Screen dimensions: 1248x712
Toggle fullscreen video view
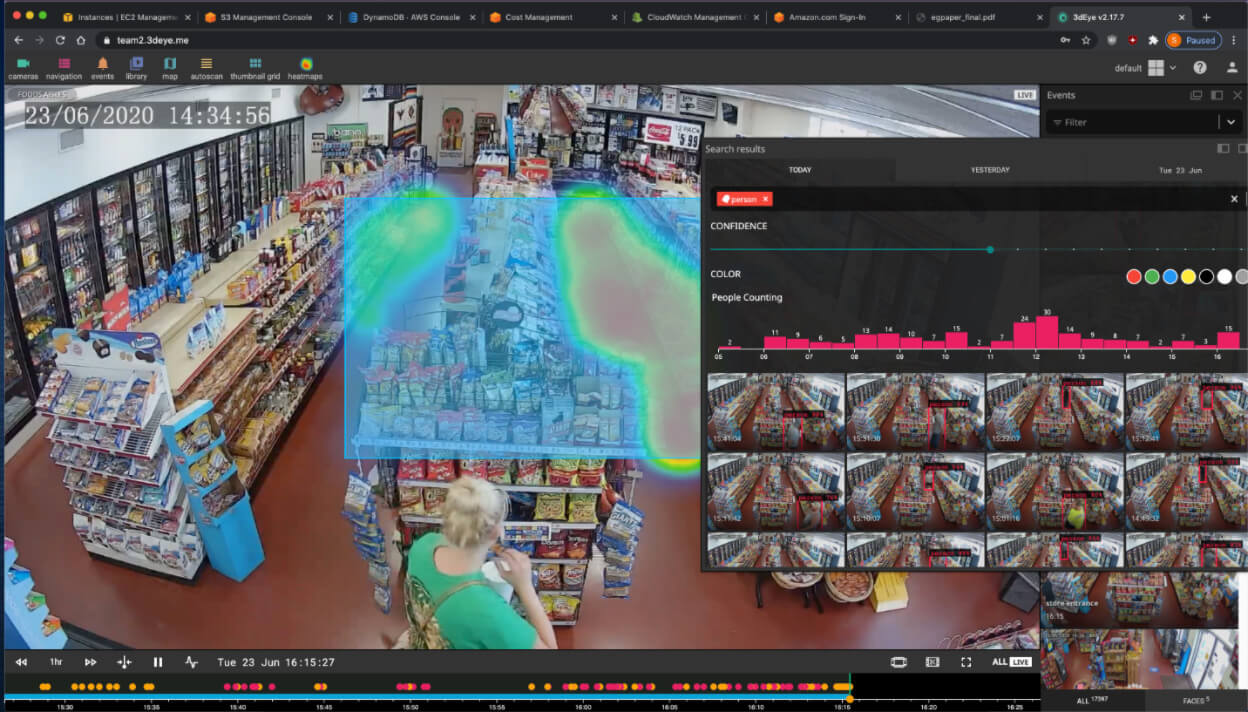point(966,662)
